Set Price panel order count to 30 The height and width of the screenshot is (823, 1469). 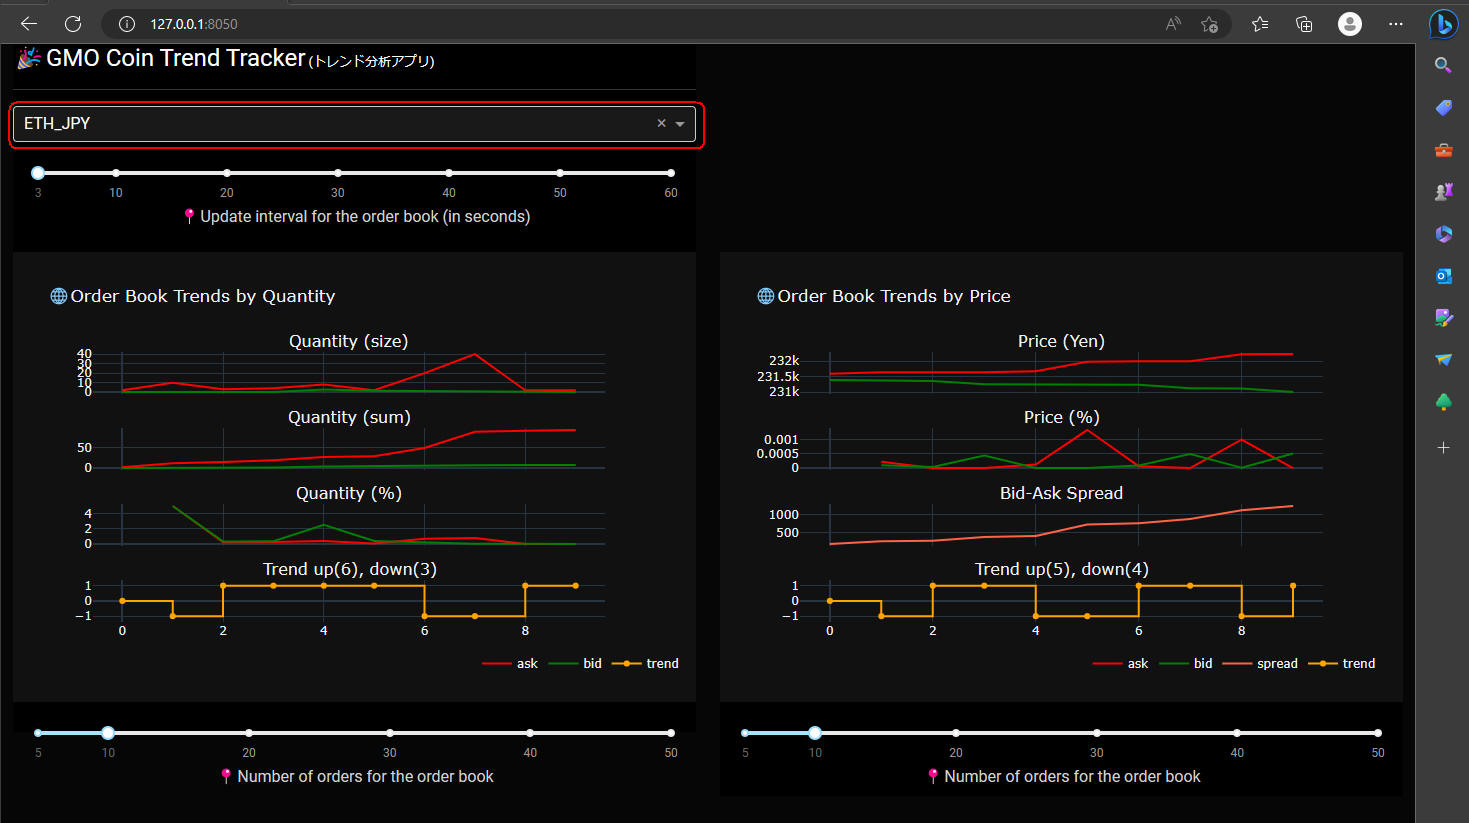pyautogui.click(x=1097, y=733)
